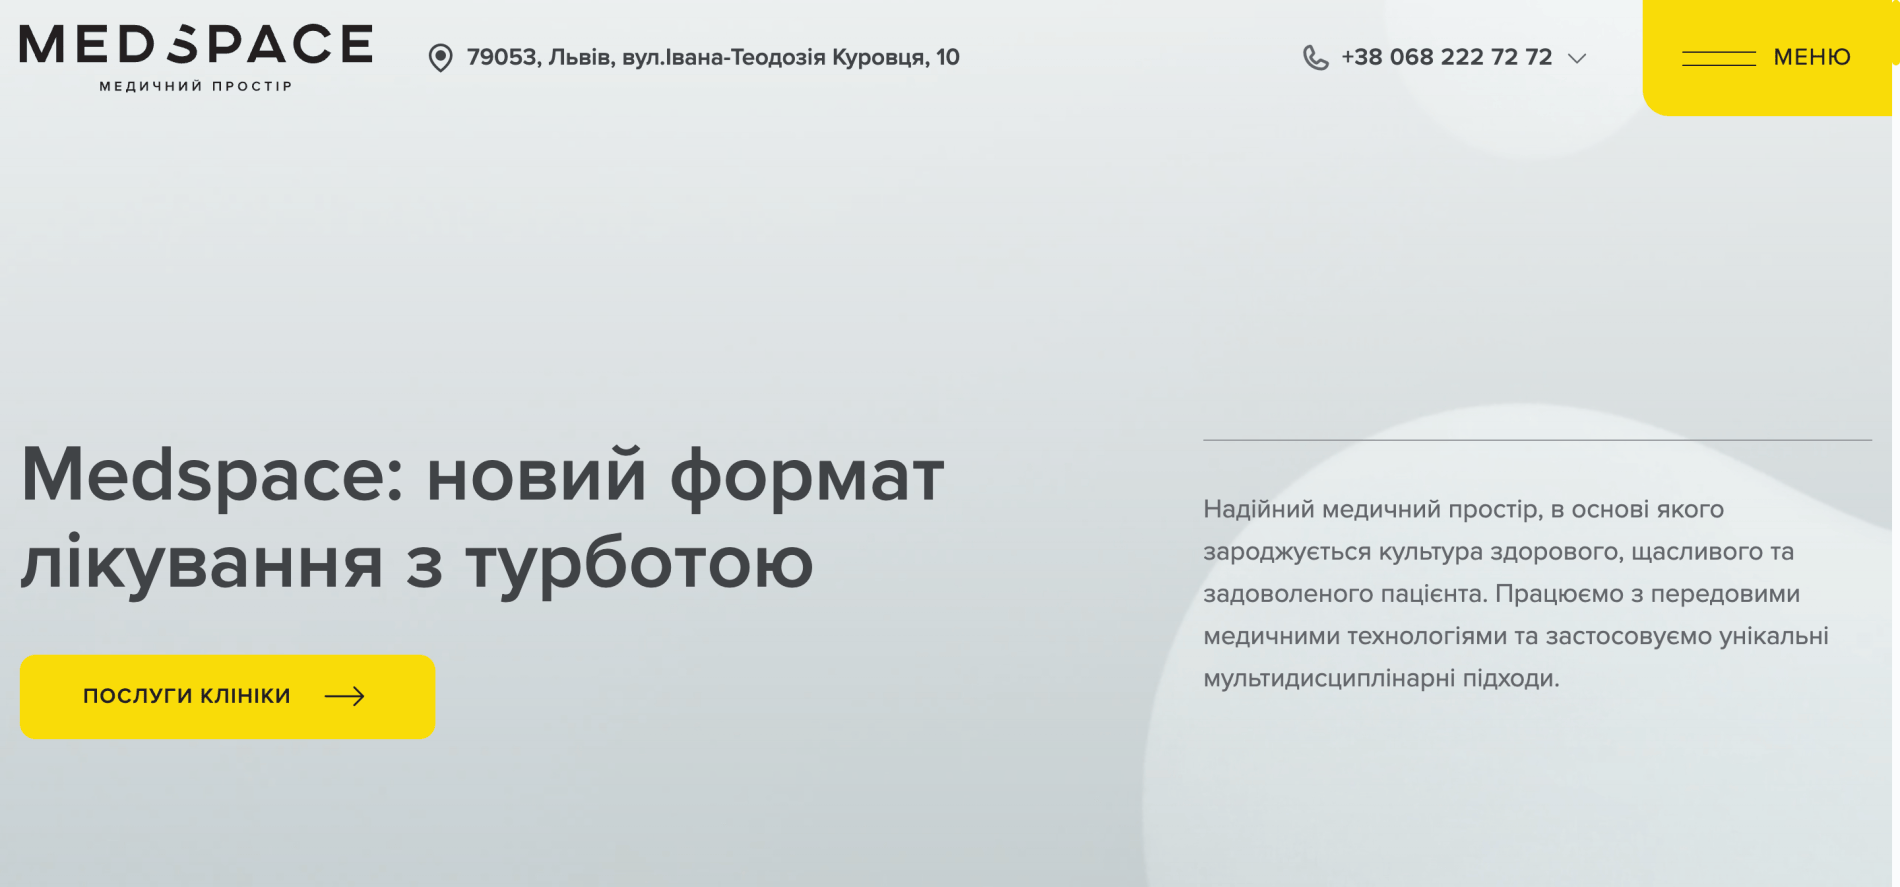Select the heading line 'лікування з турботою'
Image resolution: width=1900 pixels, height=887 pixels.
point(417,563)
